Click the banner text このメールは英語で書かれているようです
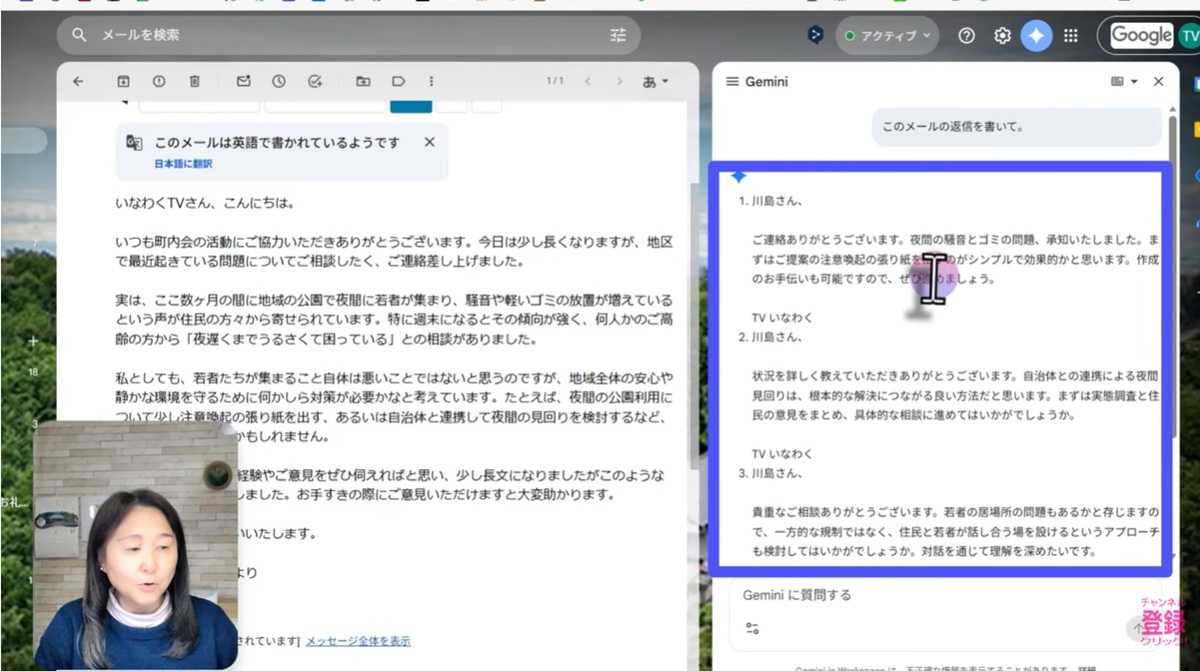The width and height of the screenshot is (1200, 671). coord(277,142)
